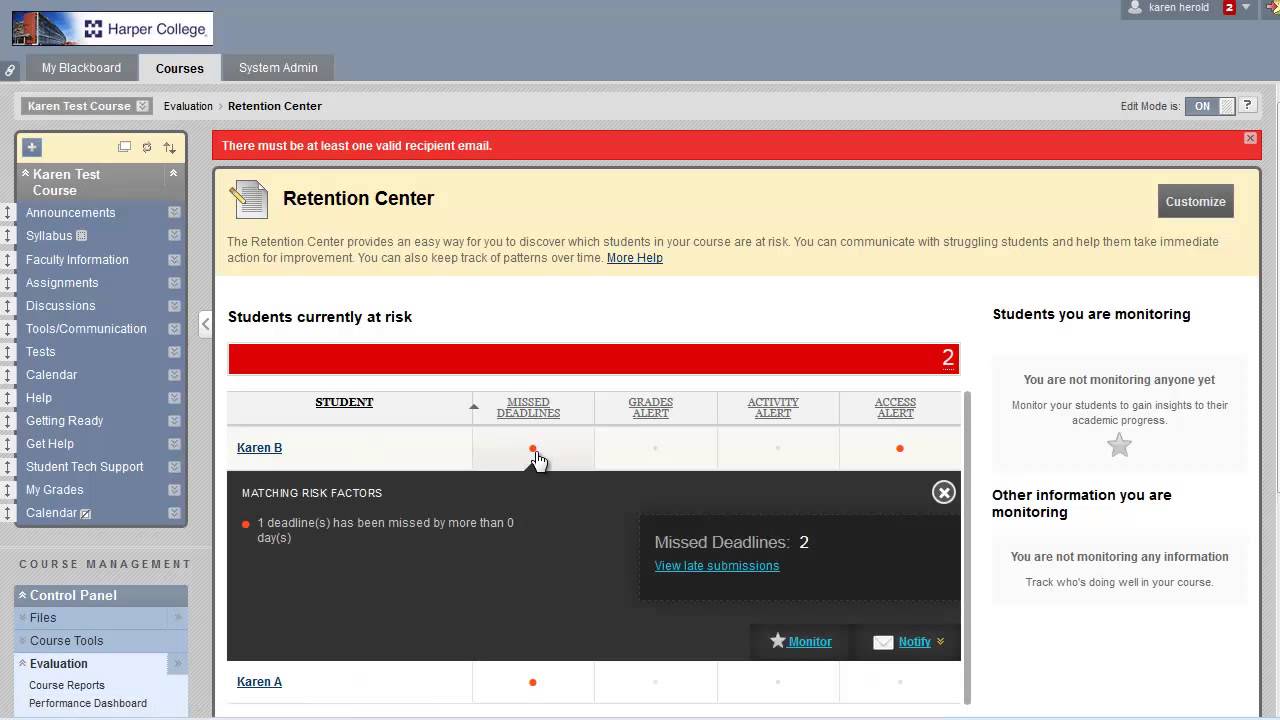The height and width of the screenshot is (720, 1280).
Task: Select the Courses tab
Action: [180, 68]
